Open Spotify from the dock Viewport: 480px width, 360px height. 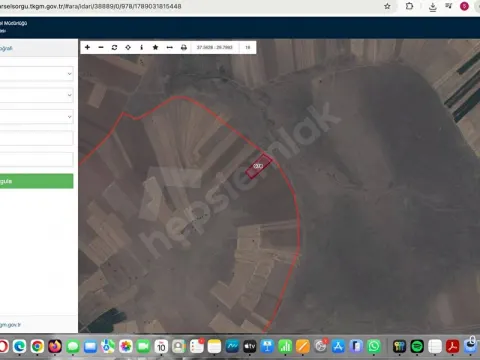click(x=417, y=347)
